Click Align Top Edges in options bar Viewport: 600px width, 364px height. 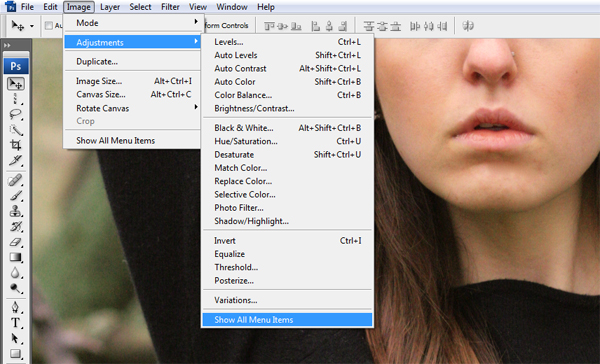269,26
